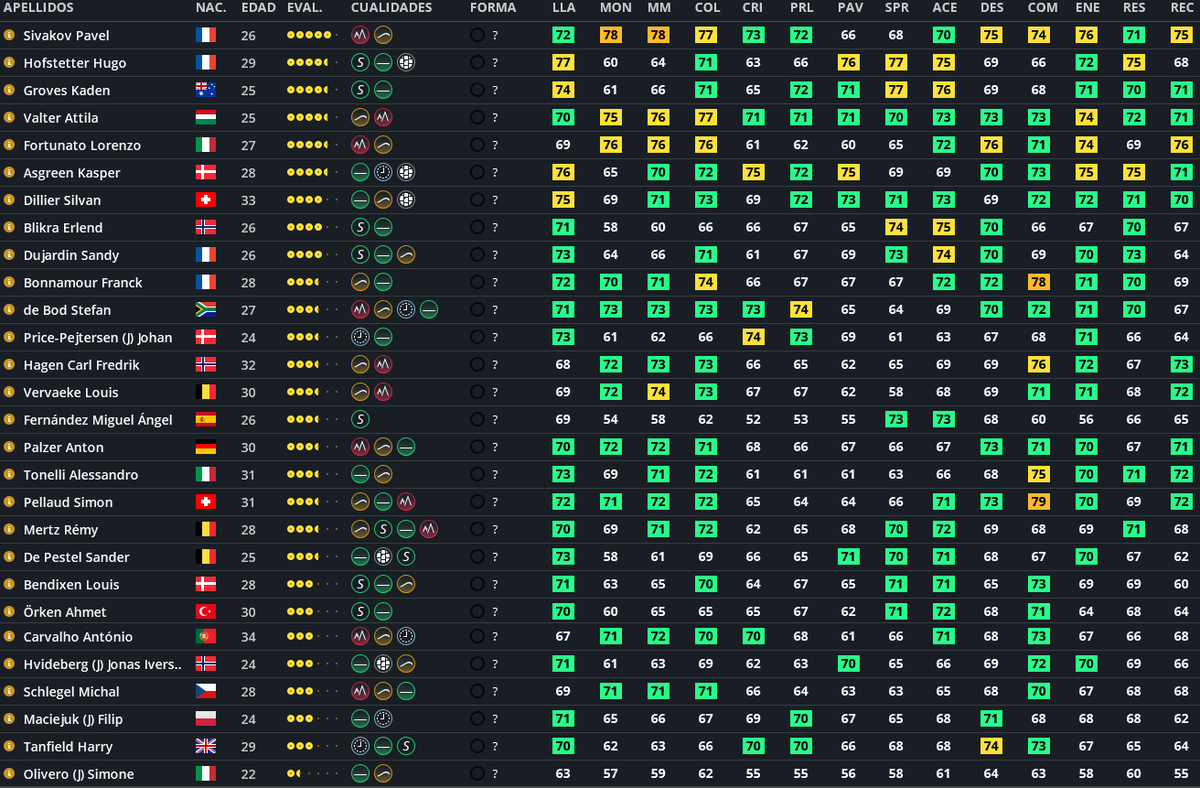Click Tonelli Alessandro's age 31
This screenshot has width=1200, height=788.
point(249,475)
